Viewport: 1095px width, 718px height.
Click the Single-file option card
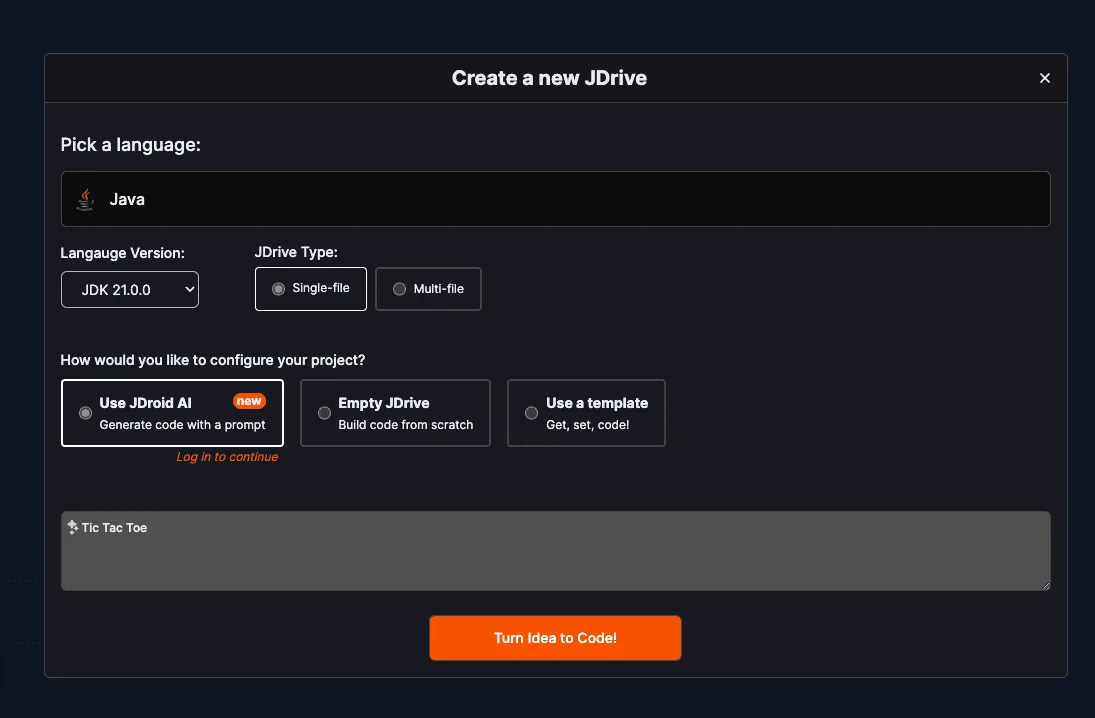[x=311, y=288]
